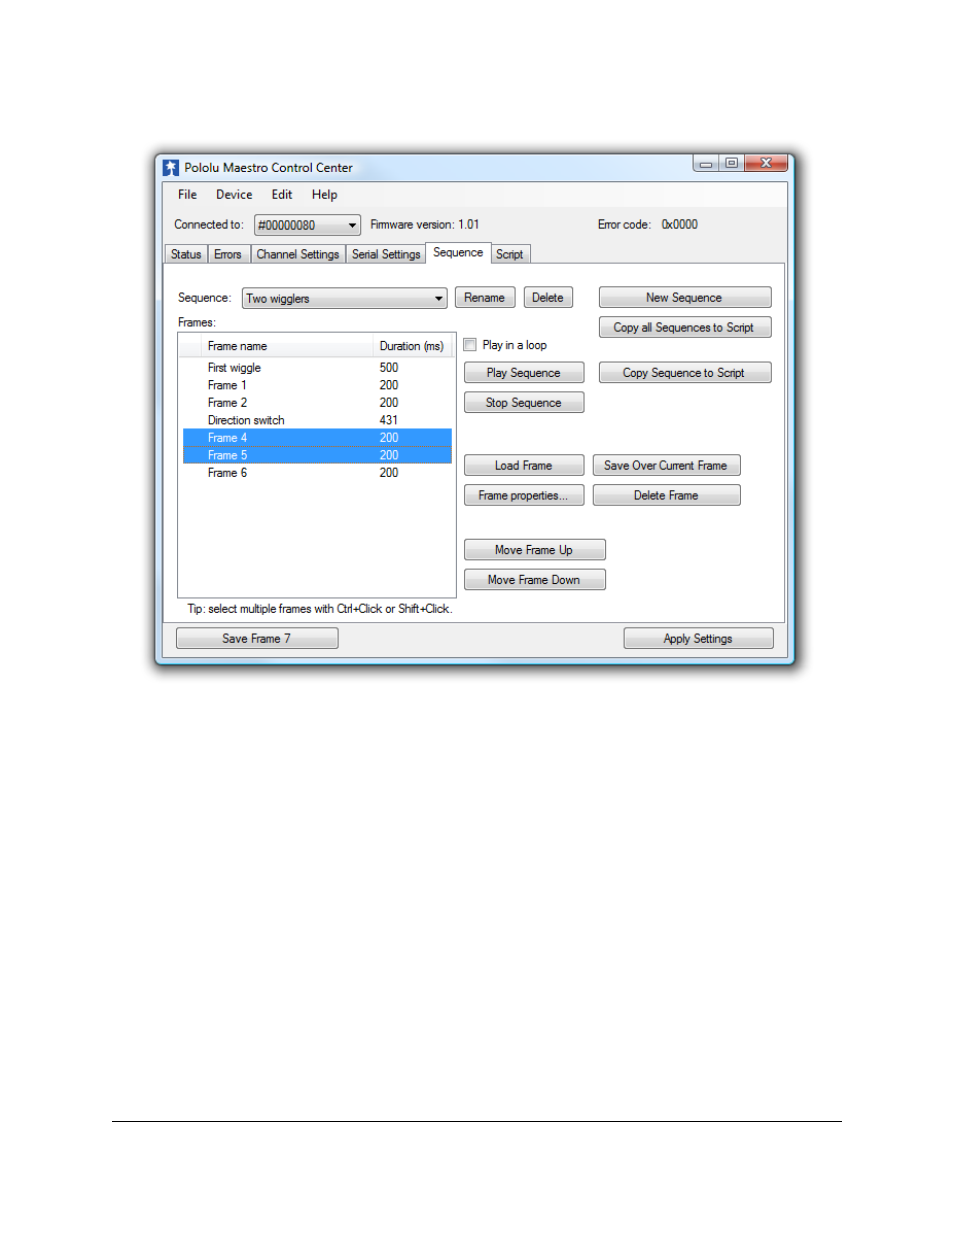Select the Sequence tab
954x1235 pixels.
[458, 253]
